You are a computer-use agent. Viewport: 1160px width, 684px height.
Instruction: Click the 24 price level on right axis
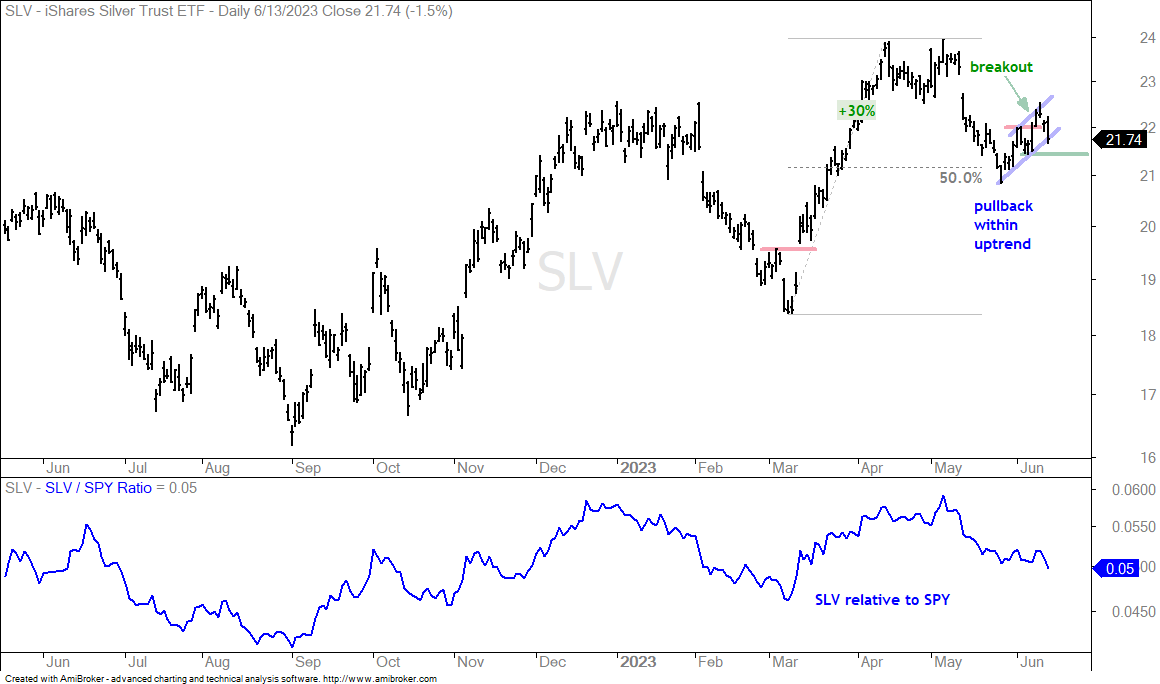click(x=1147, y=38)
